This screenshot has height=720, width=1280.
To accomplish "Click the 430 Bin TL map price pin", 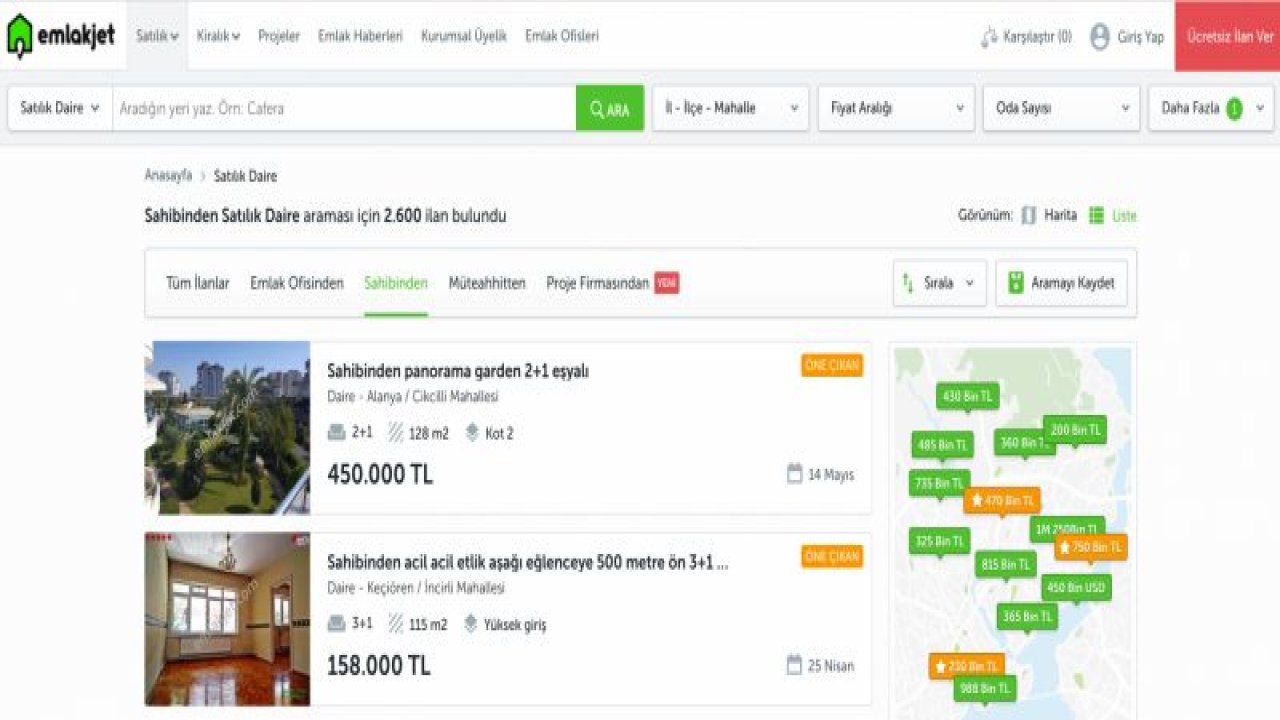I will click(x=967, y=396).
